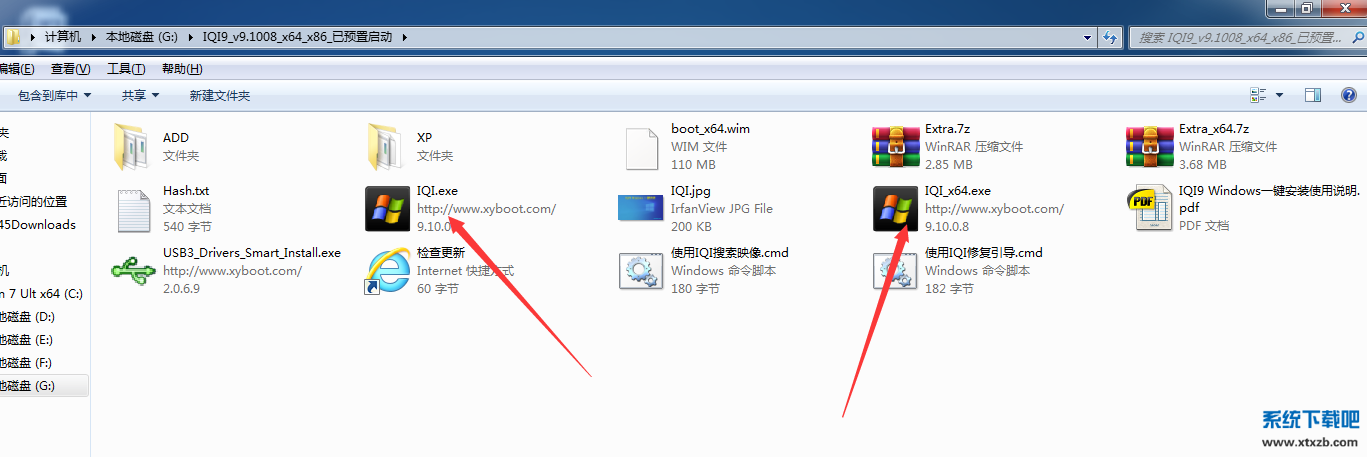Select the IQI.jpg image thumbnail
This screenshot has height=457, width=1367.
pyautogui.click(x=642, y=209)
